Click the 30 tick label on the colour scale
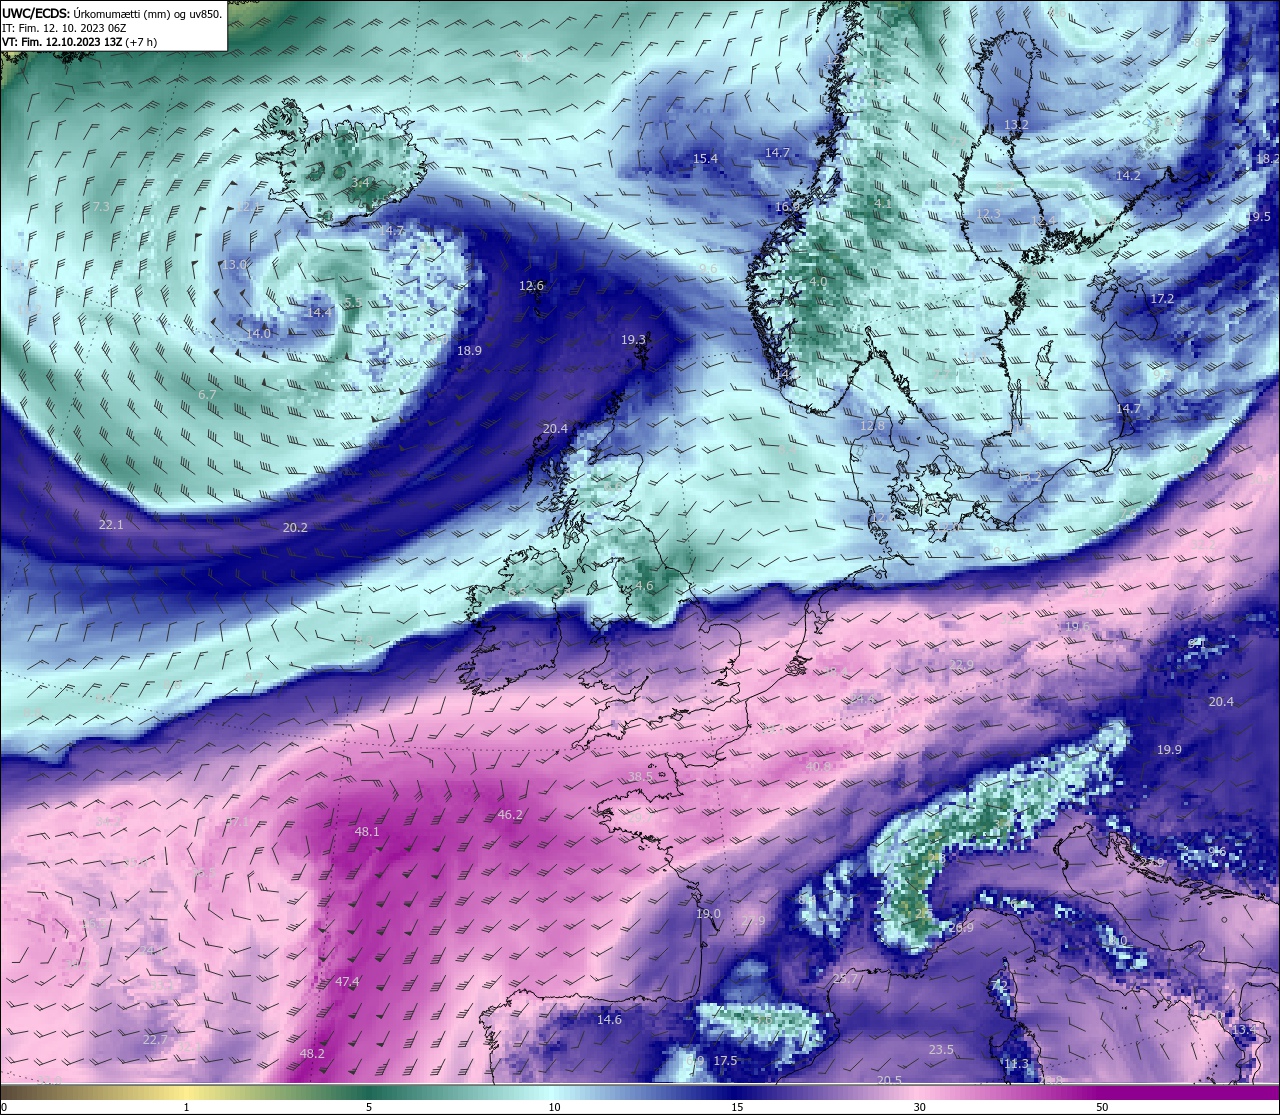 pyautogui.click(x=919, y=1107)
